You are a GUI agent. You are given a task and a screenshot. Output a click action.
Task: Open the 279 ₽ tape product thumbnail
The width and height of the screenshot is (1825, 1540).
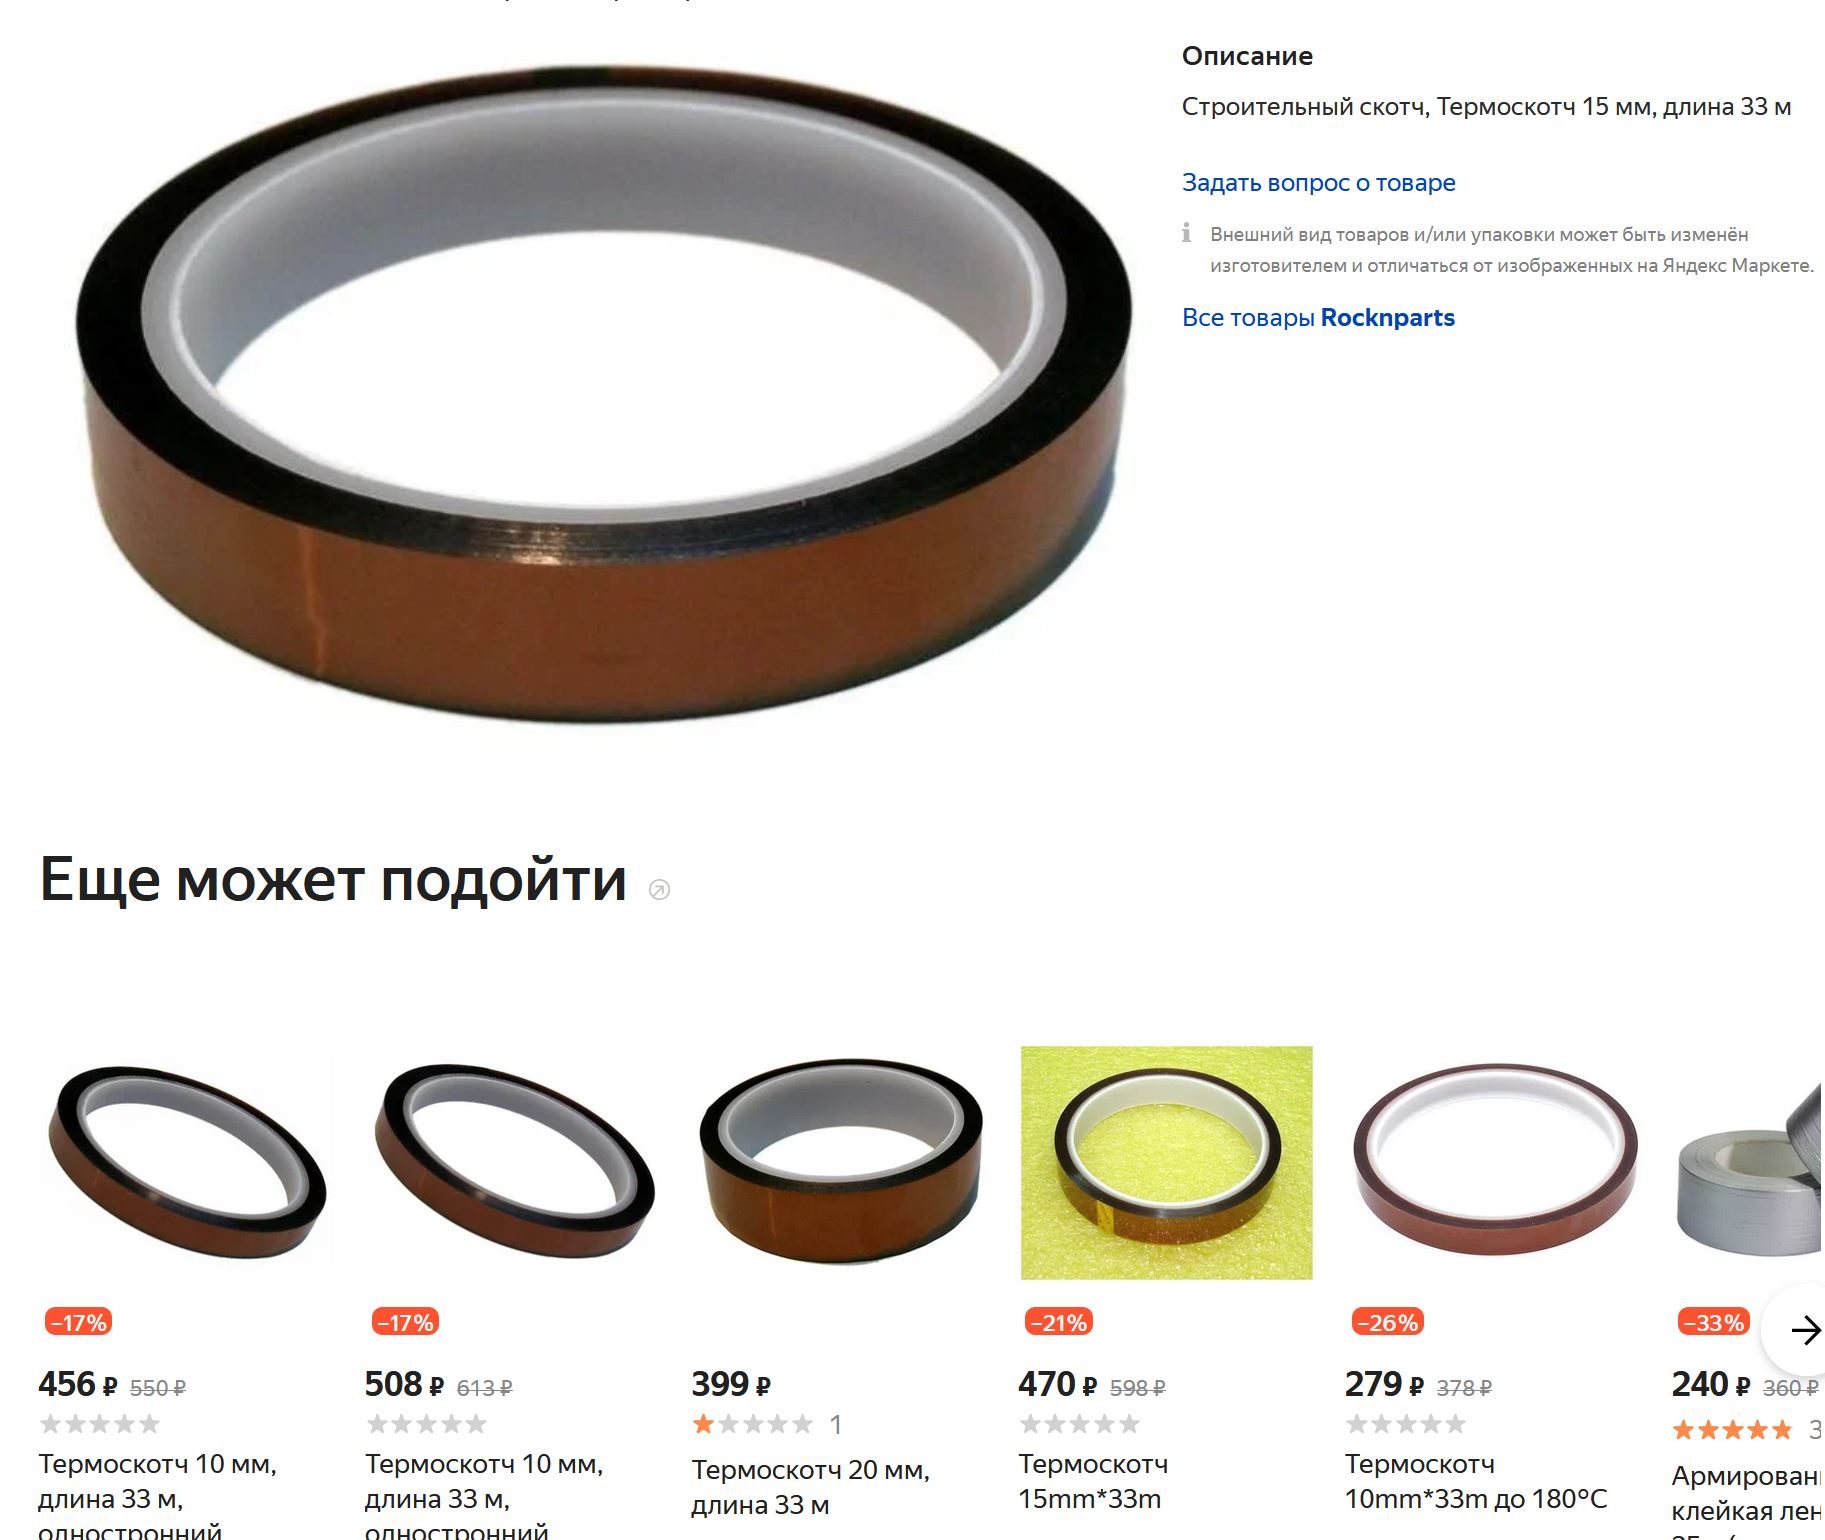click(1494, 1162)
